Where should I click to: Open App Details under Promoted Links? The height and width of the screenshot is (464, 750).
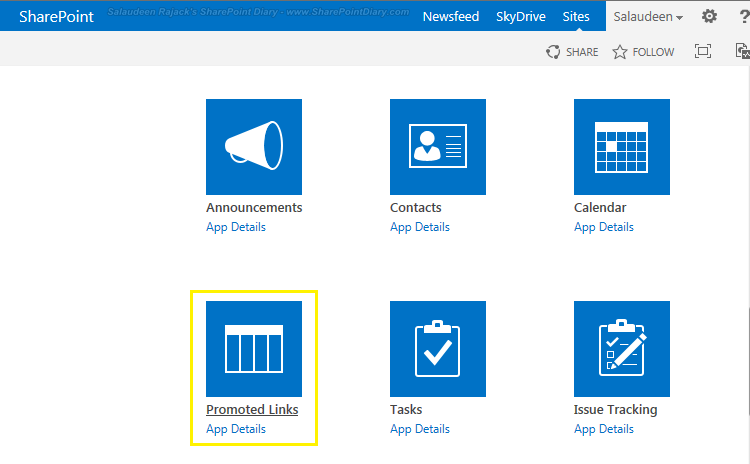236,429
